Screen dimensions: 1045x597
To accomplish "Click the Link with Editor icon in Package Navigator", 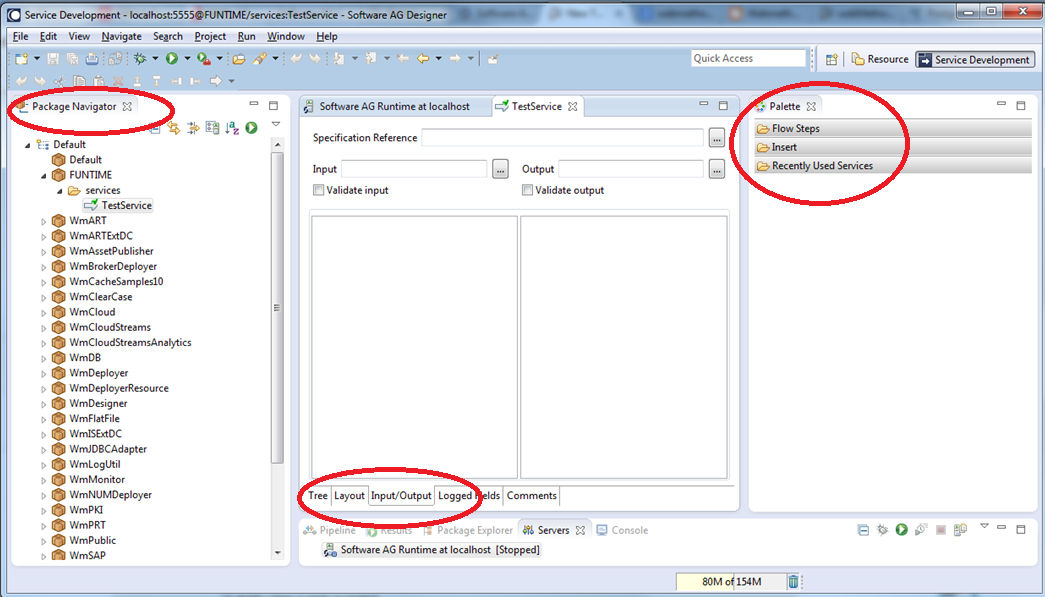I will pyautogui.click(x=174, y=127).
